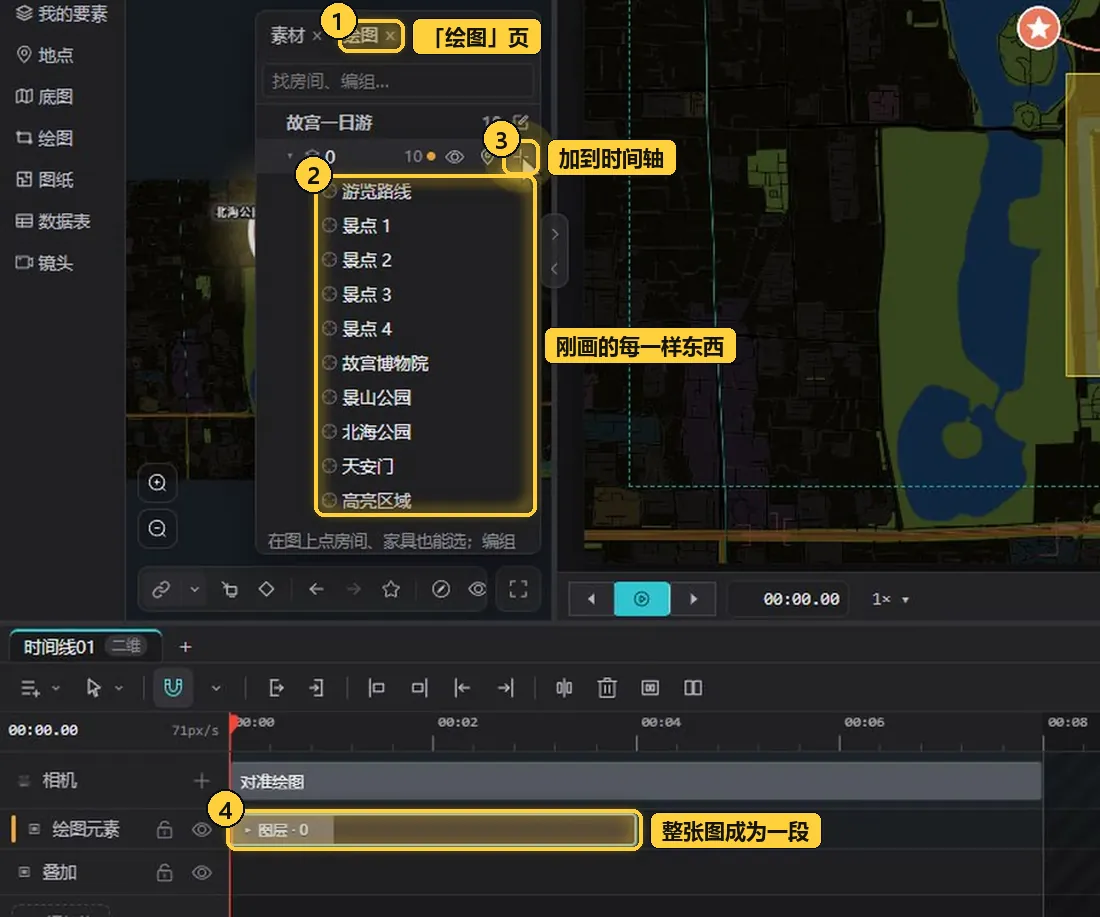Toggle lock on the 绘图元素 track
Image resolution: width=1100 pixels, height=917 pixels.
[x=164, y=830]
